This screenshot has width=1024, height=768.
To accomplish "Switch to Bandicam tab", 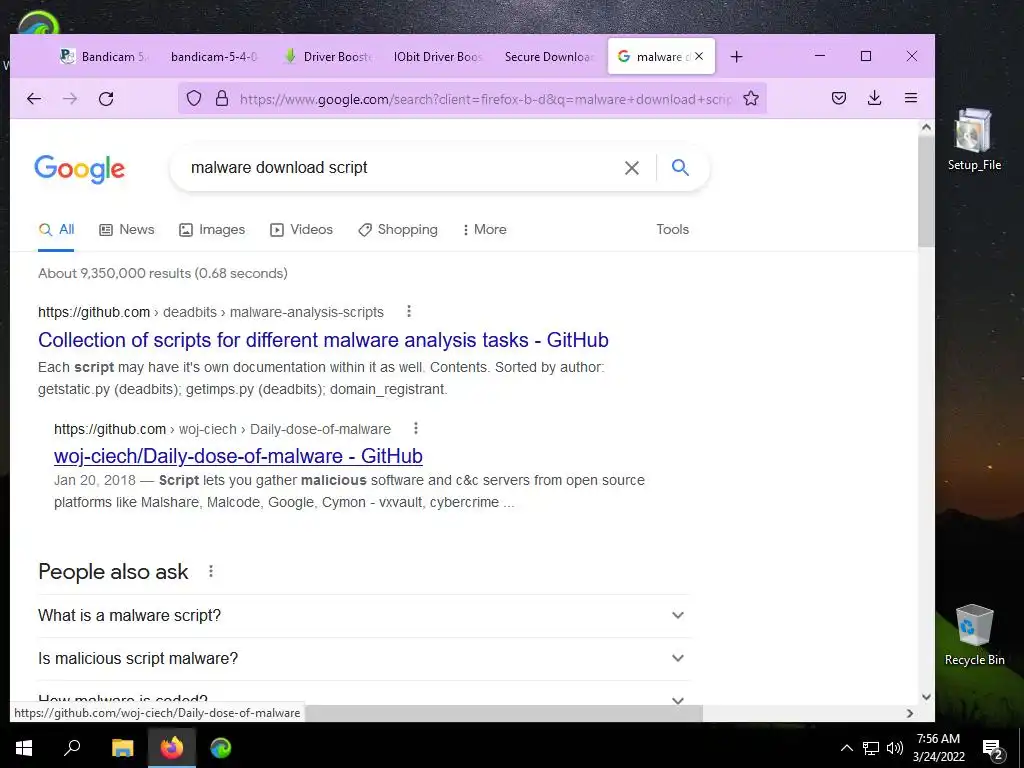I will point(104,57).
